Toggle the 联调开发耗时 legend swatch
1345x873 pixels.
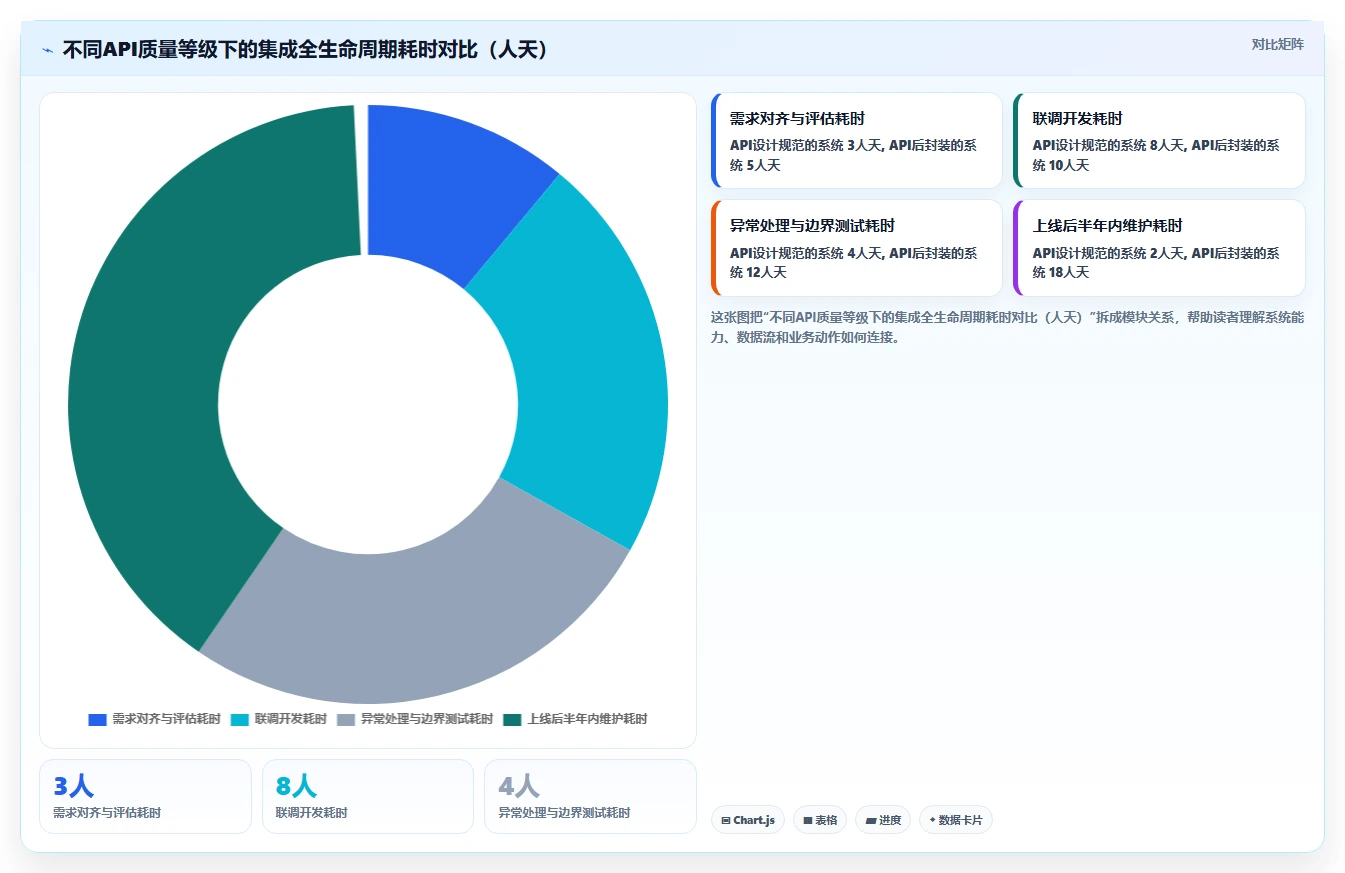click(x=240, y=720)
